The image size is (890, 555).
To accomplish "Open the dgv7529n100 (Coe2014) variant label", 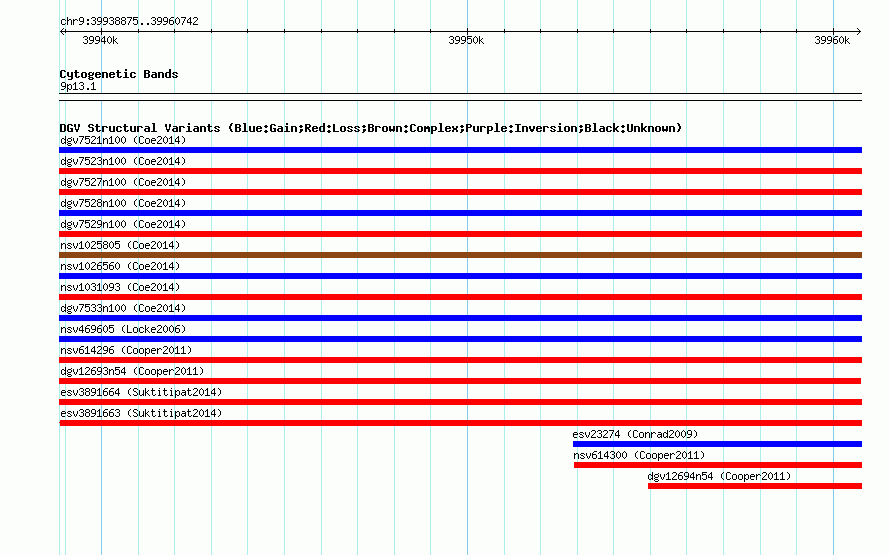I will 123,224.
